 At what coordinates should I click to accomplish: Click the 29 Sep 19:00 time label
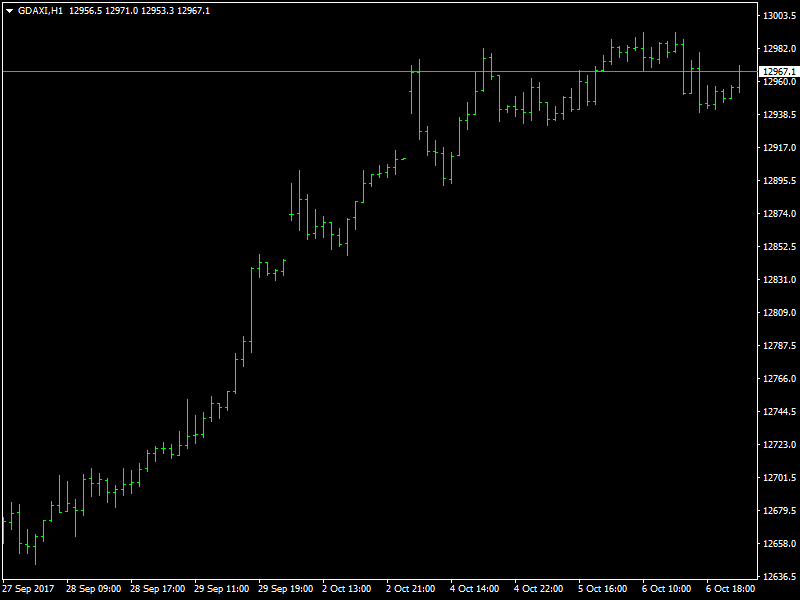(286, 589)
